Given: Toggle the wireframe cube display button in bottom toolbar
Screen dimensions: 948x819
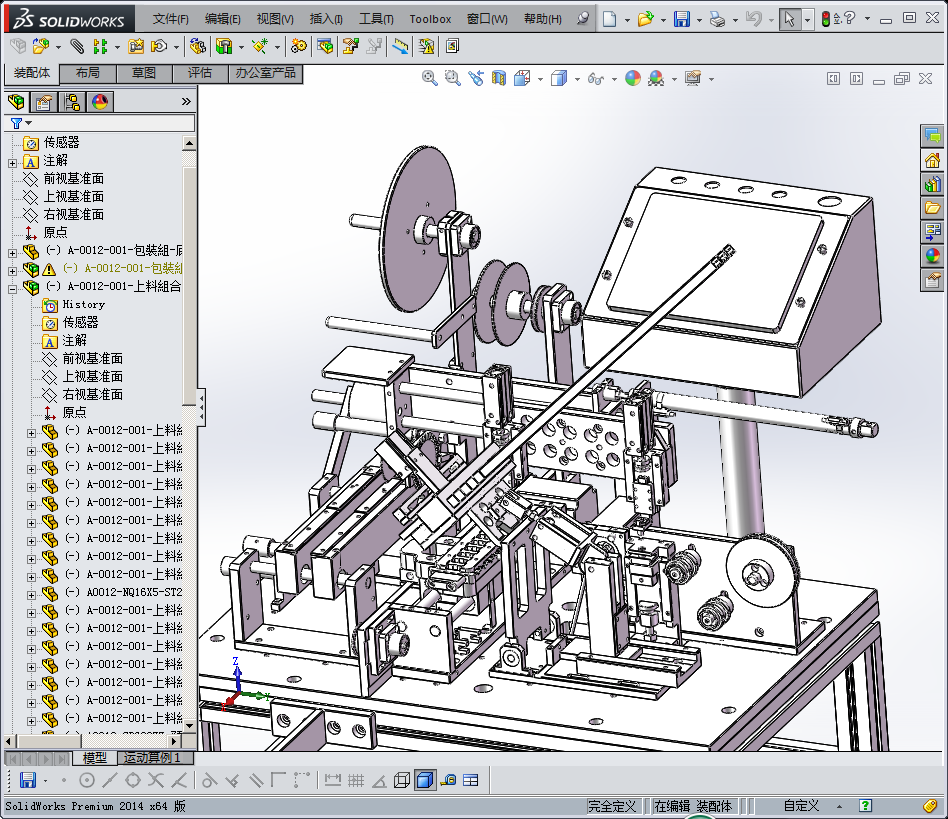Looking at the screenshot, I should pyautogui.click(x=402, y=780).
